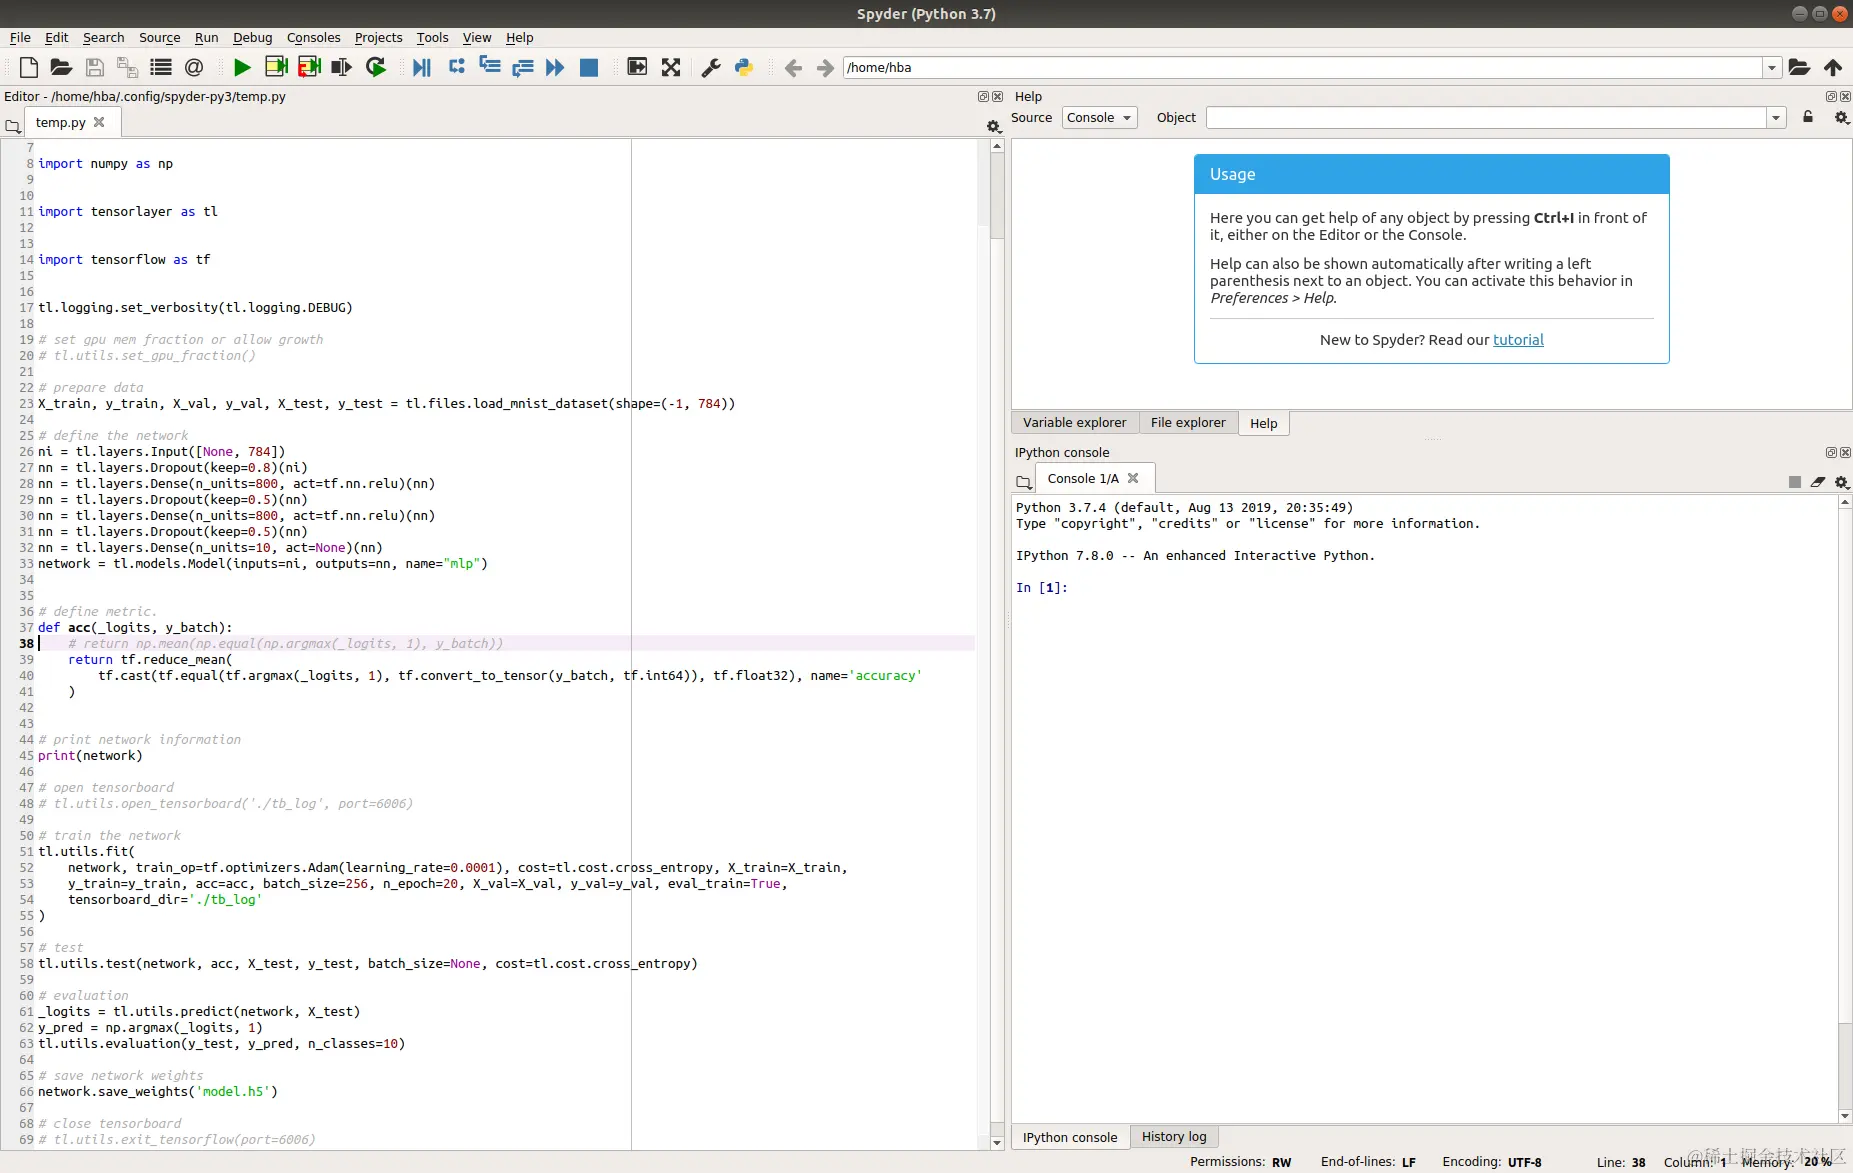Re-run the last script
The height and width of the screenshot is (1173, 1853).
pyautogui.click(x=376, y=67)
